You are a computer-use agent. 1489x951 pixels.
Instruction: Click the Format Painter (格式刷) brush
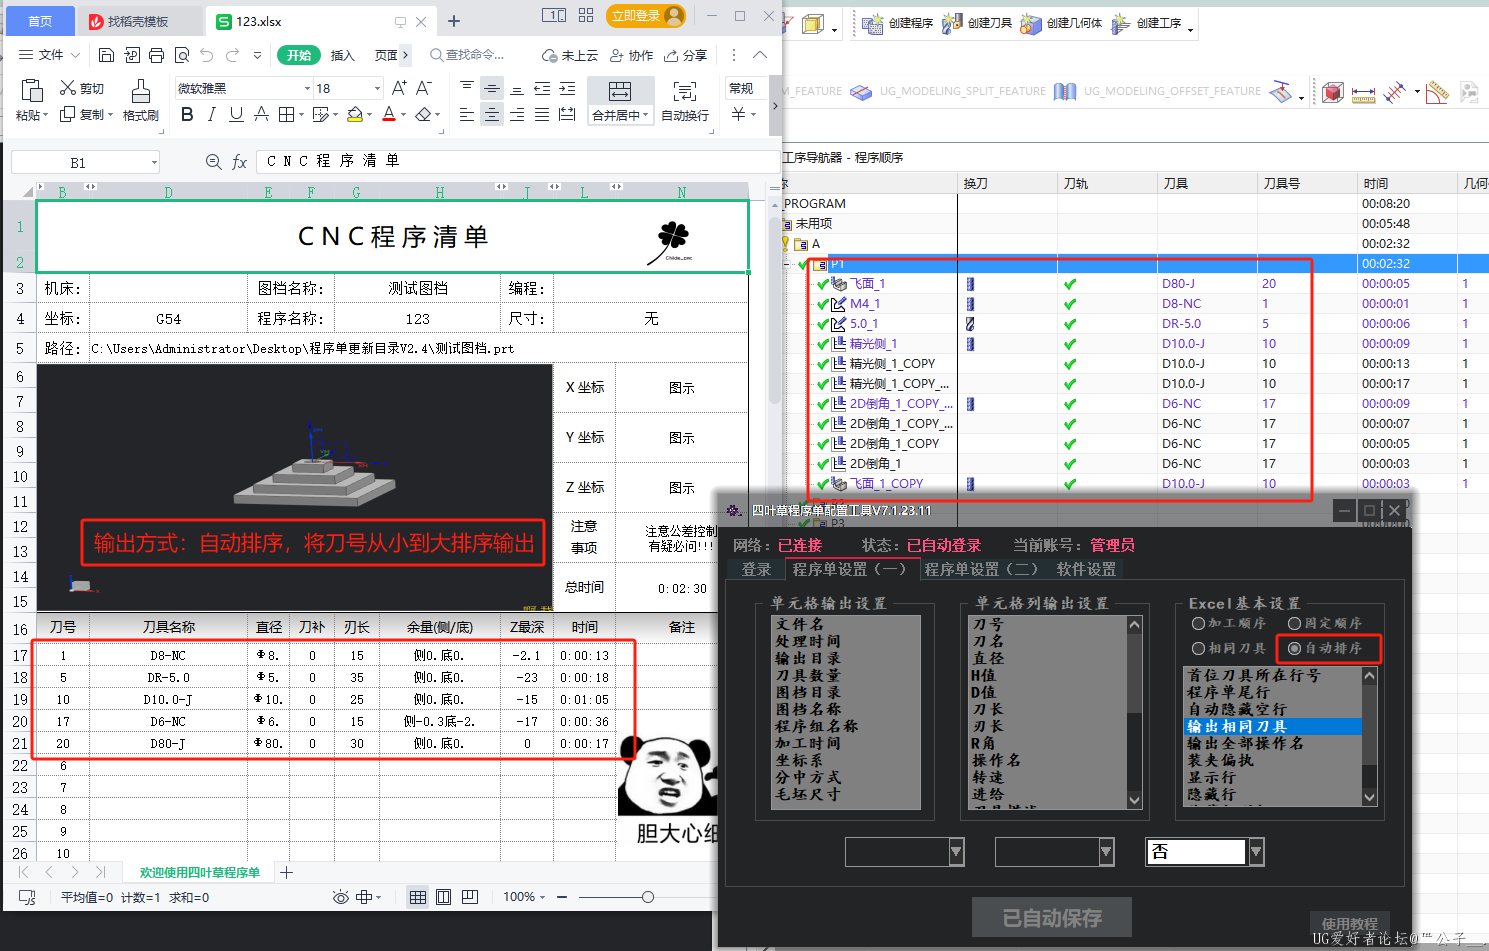(x=141, y=91)
